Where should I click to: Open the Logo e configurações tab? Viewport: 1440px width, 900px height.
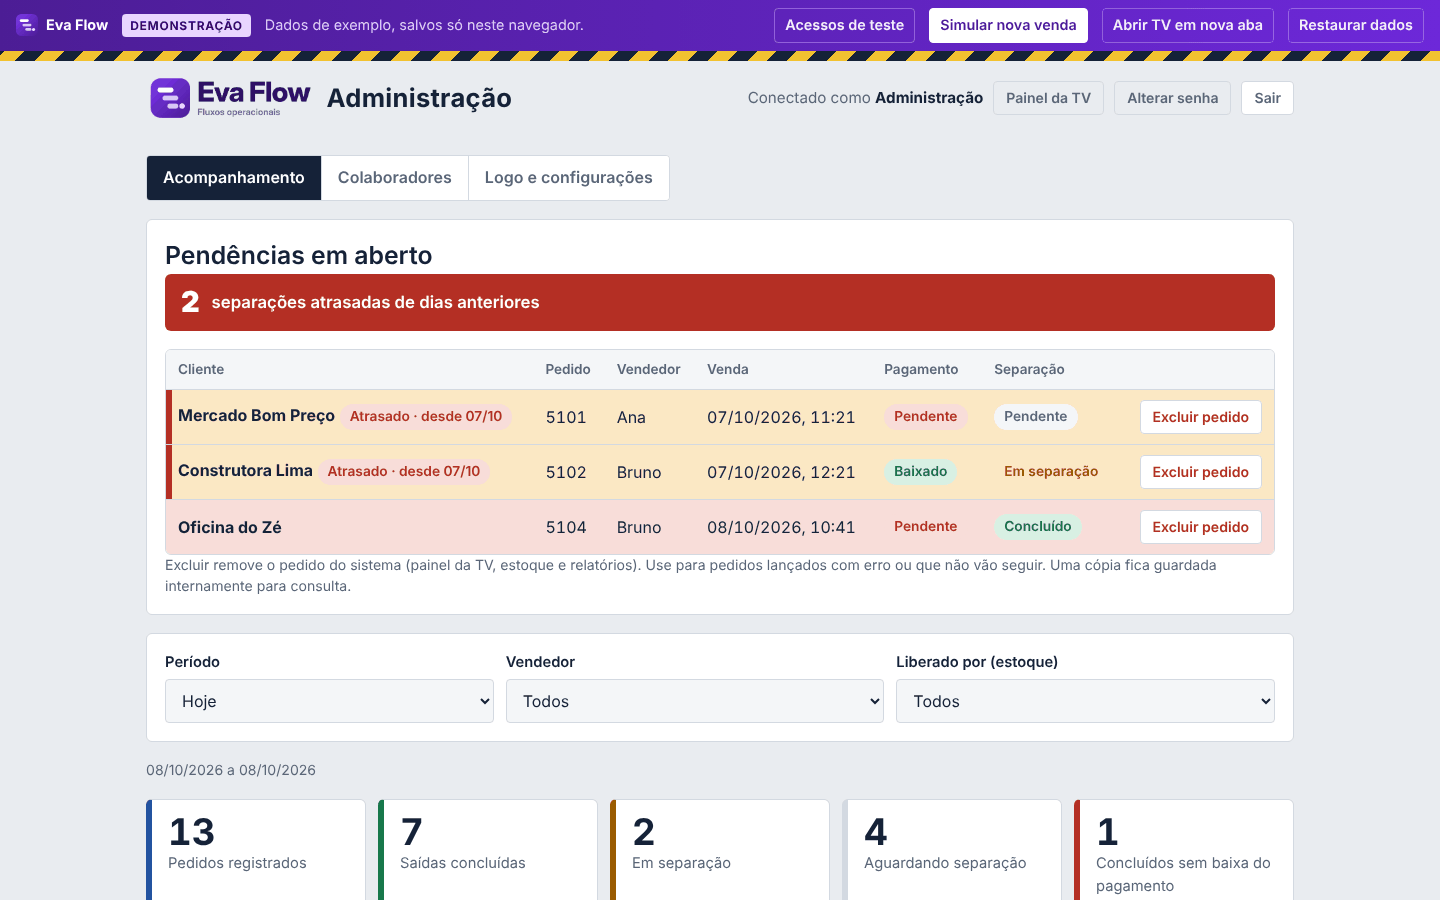point(568,178)
